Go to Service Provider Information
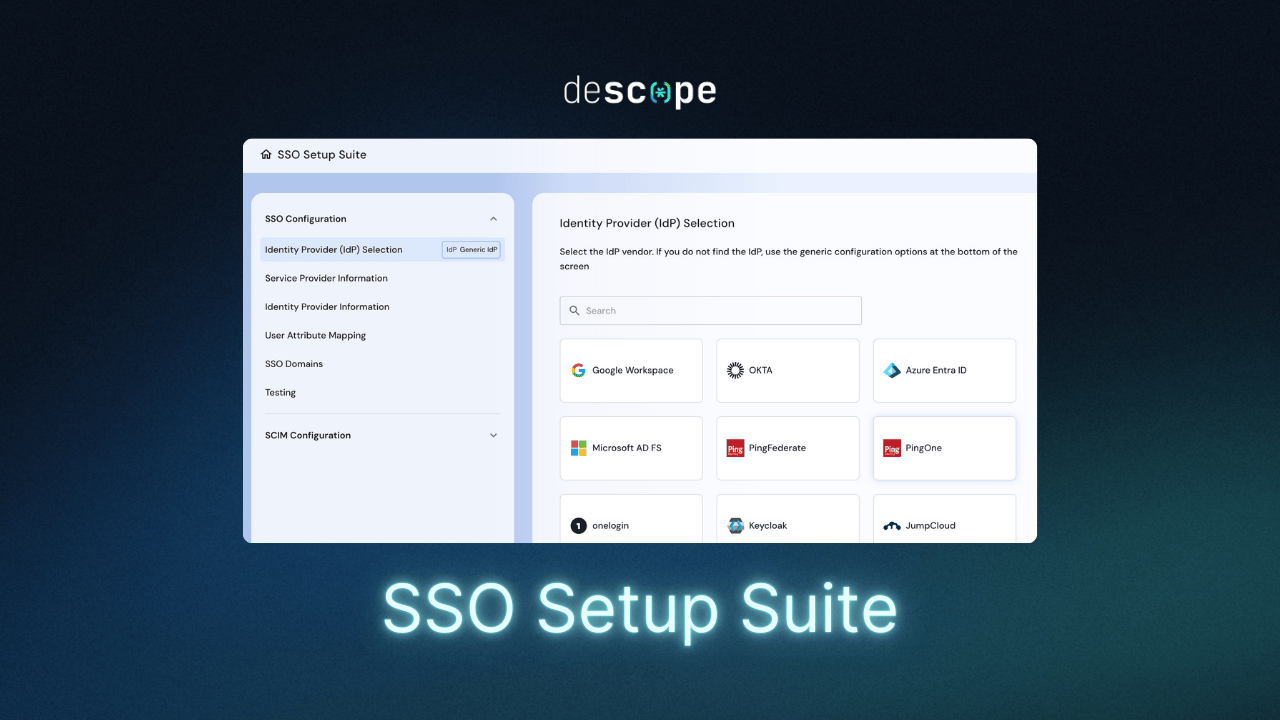Viewport: 1280px width, 720px height. (x=326, y=278)
